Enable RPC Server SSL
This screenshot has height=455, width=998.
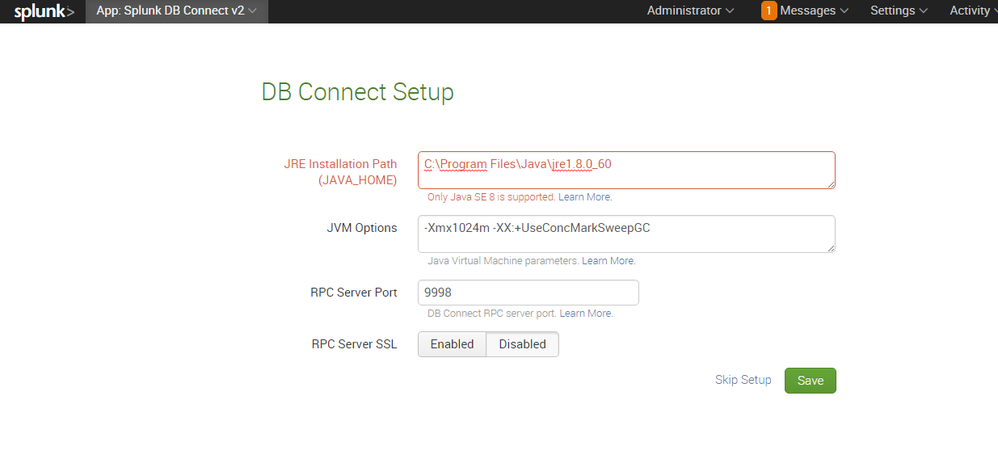tap(451, 344)
